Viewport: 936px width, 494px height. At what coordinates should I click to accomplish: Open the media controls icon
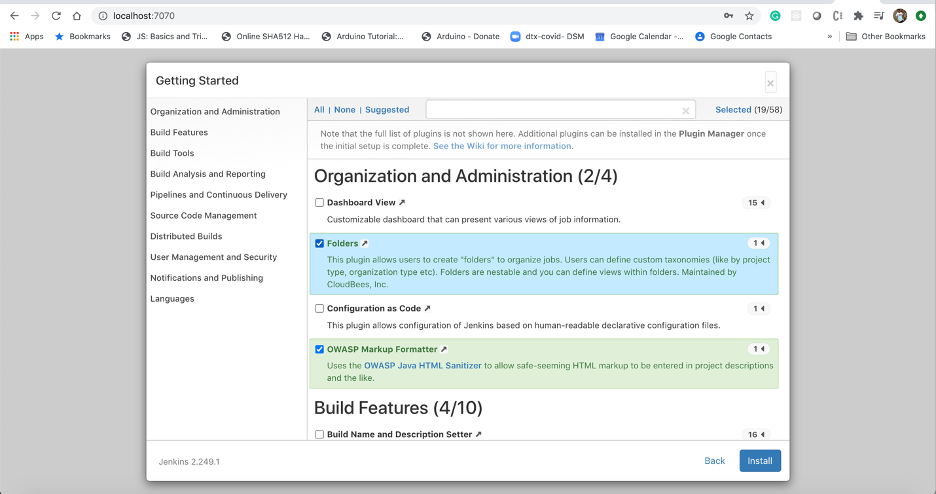click(x=879, y=16)
